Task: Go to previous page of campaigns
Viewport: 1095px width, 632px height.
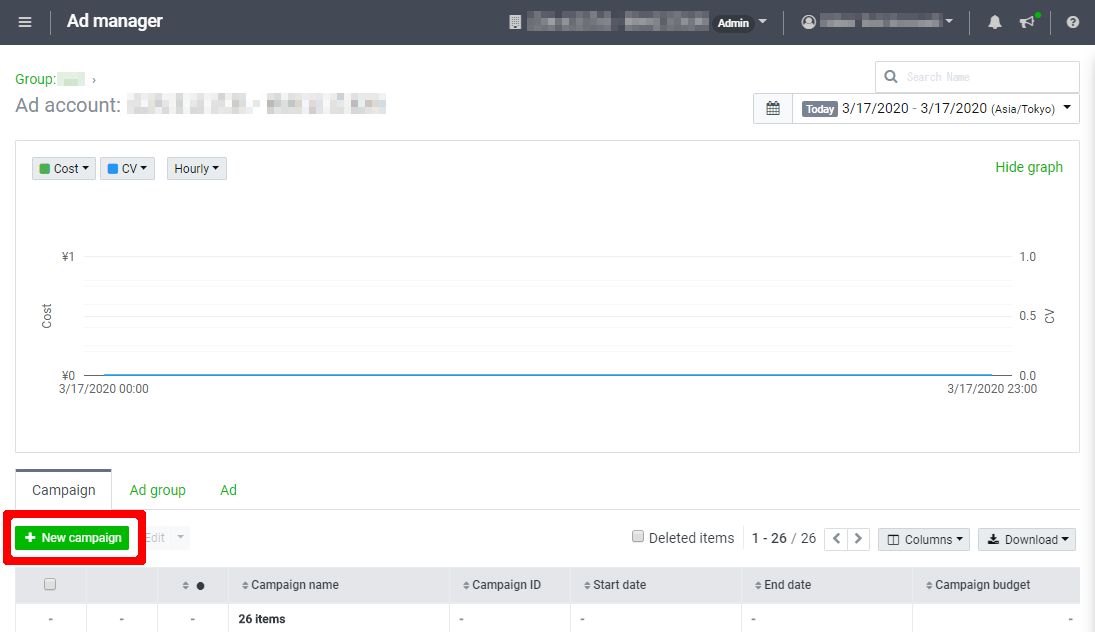Action: [836, 538]
